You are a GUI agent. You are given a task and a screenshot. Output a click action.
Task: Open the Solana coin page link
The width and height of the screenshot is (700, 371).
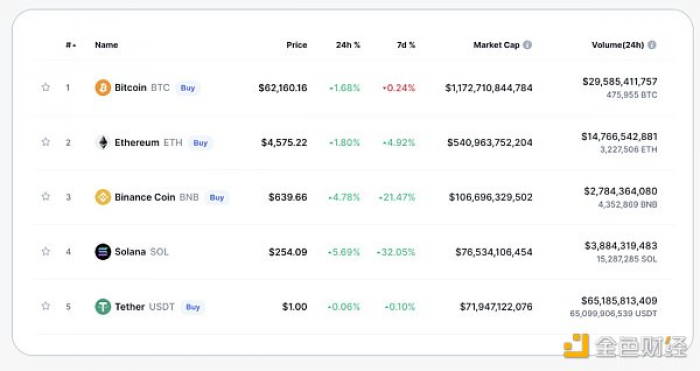(x=130, y=252)
